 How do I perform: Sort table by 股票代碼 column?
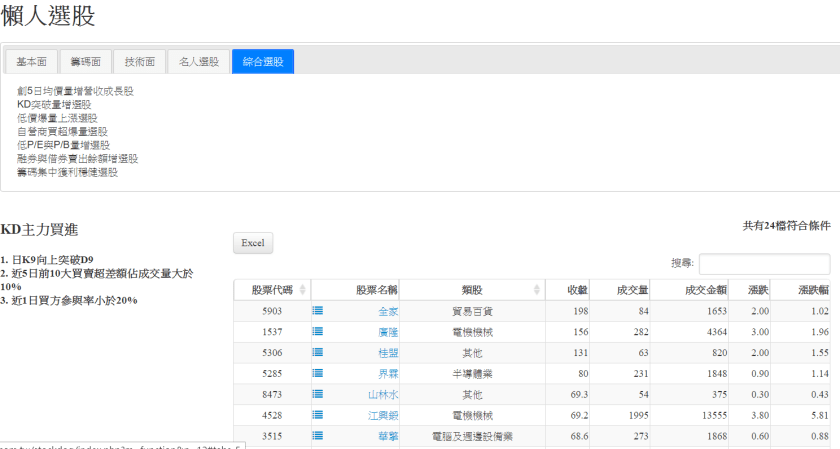click(271, 290)
